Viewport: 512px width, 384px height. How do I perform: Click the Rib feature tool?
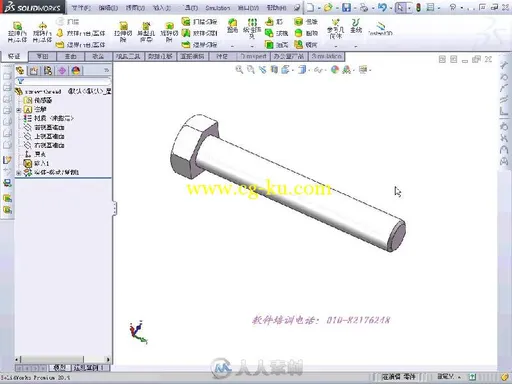[274, 22]
